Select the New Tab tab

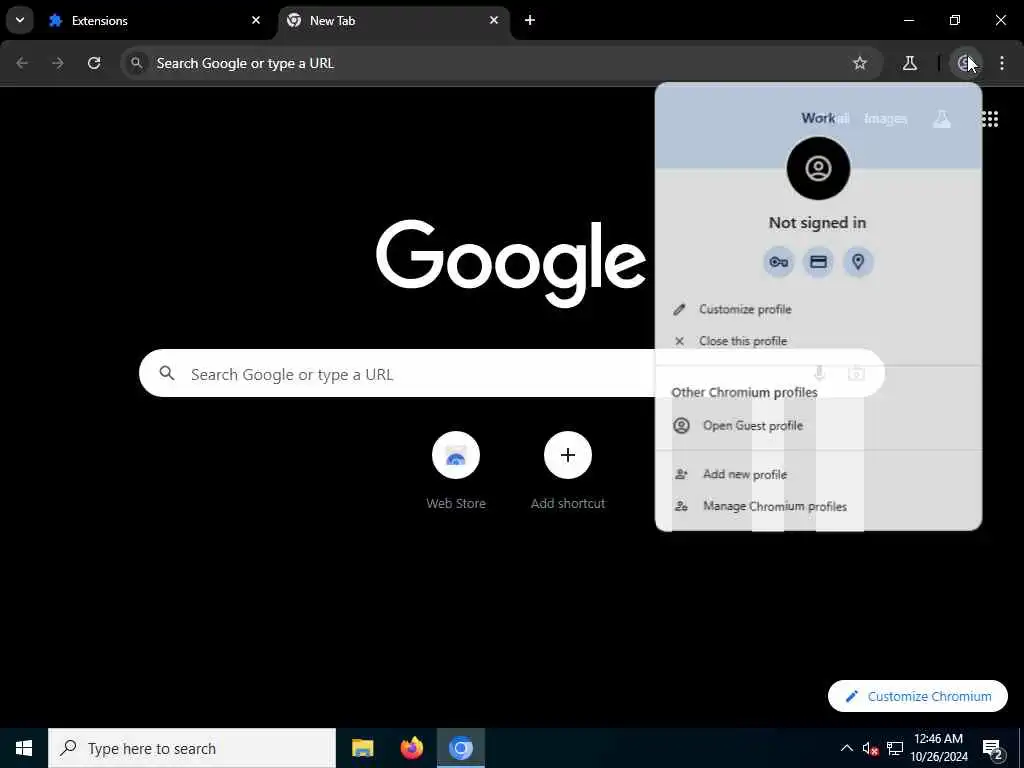pos(394,20)
